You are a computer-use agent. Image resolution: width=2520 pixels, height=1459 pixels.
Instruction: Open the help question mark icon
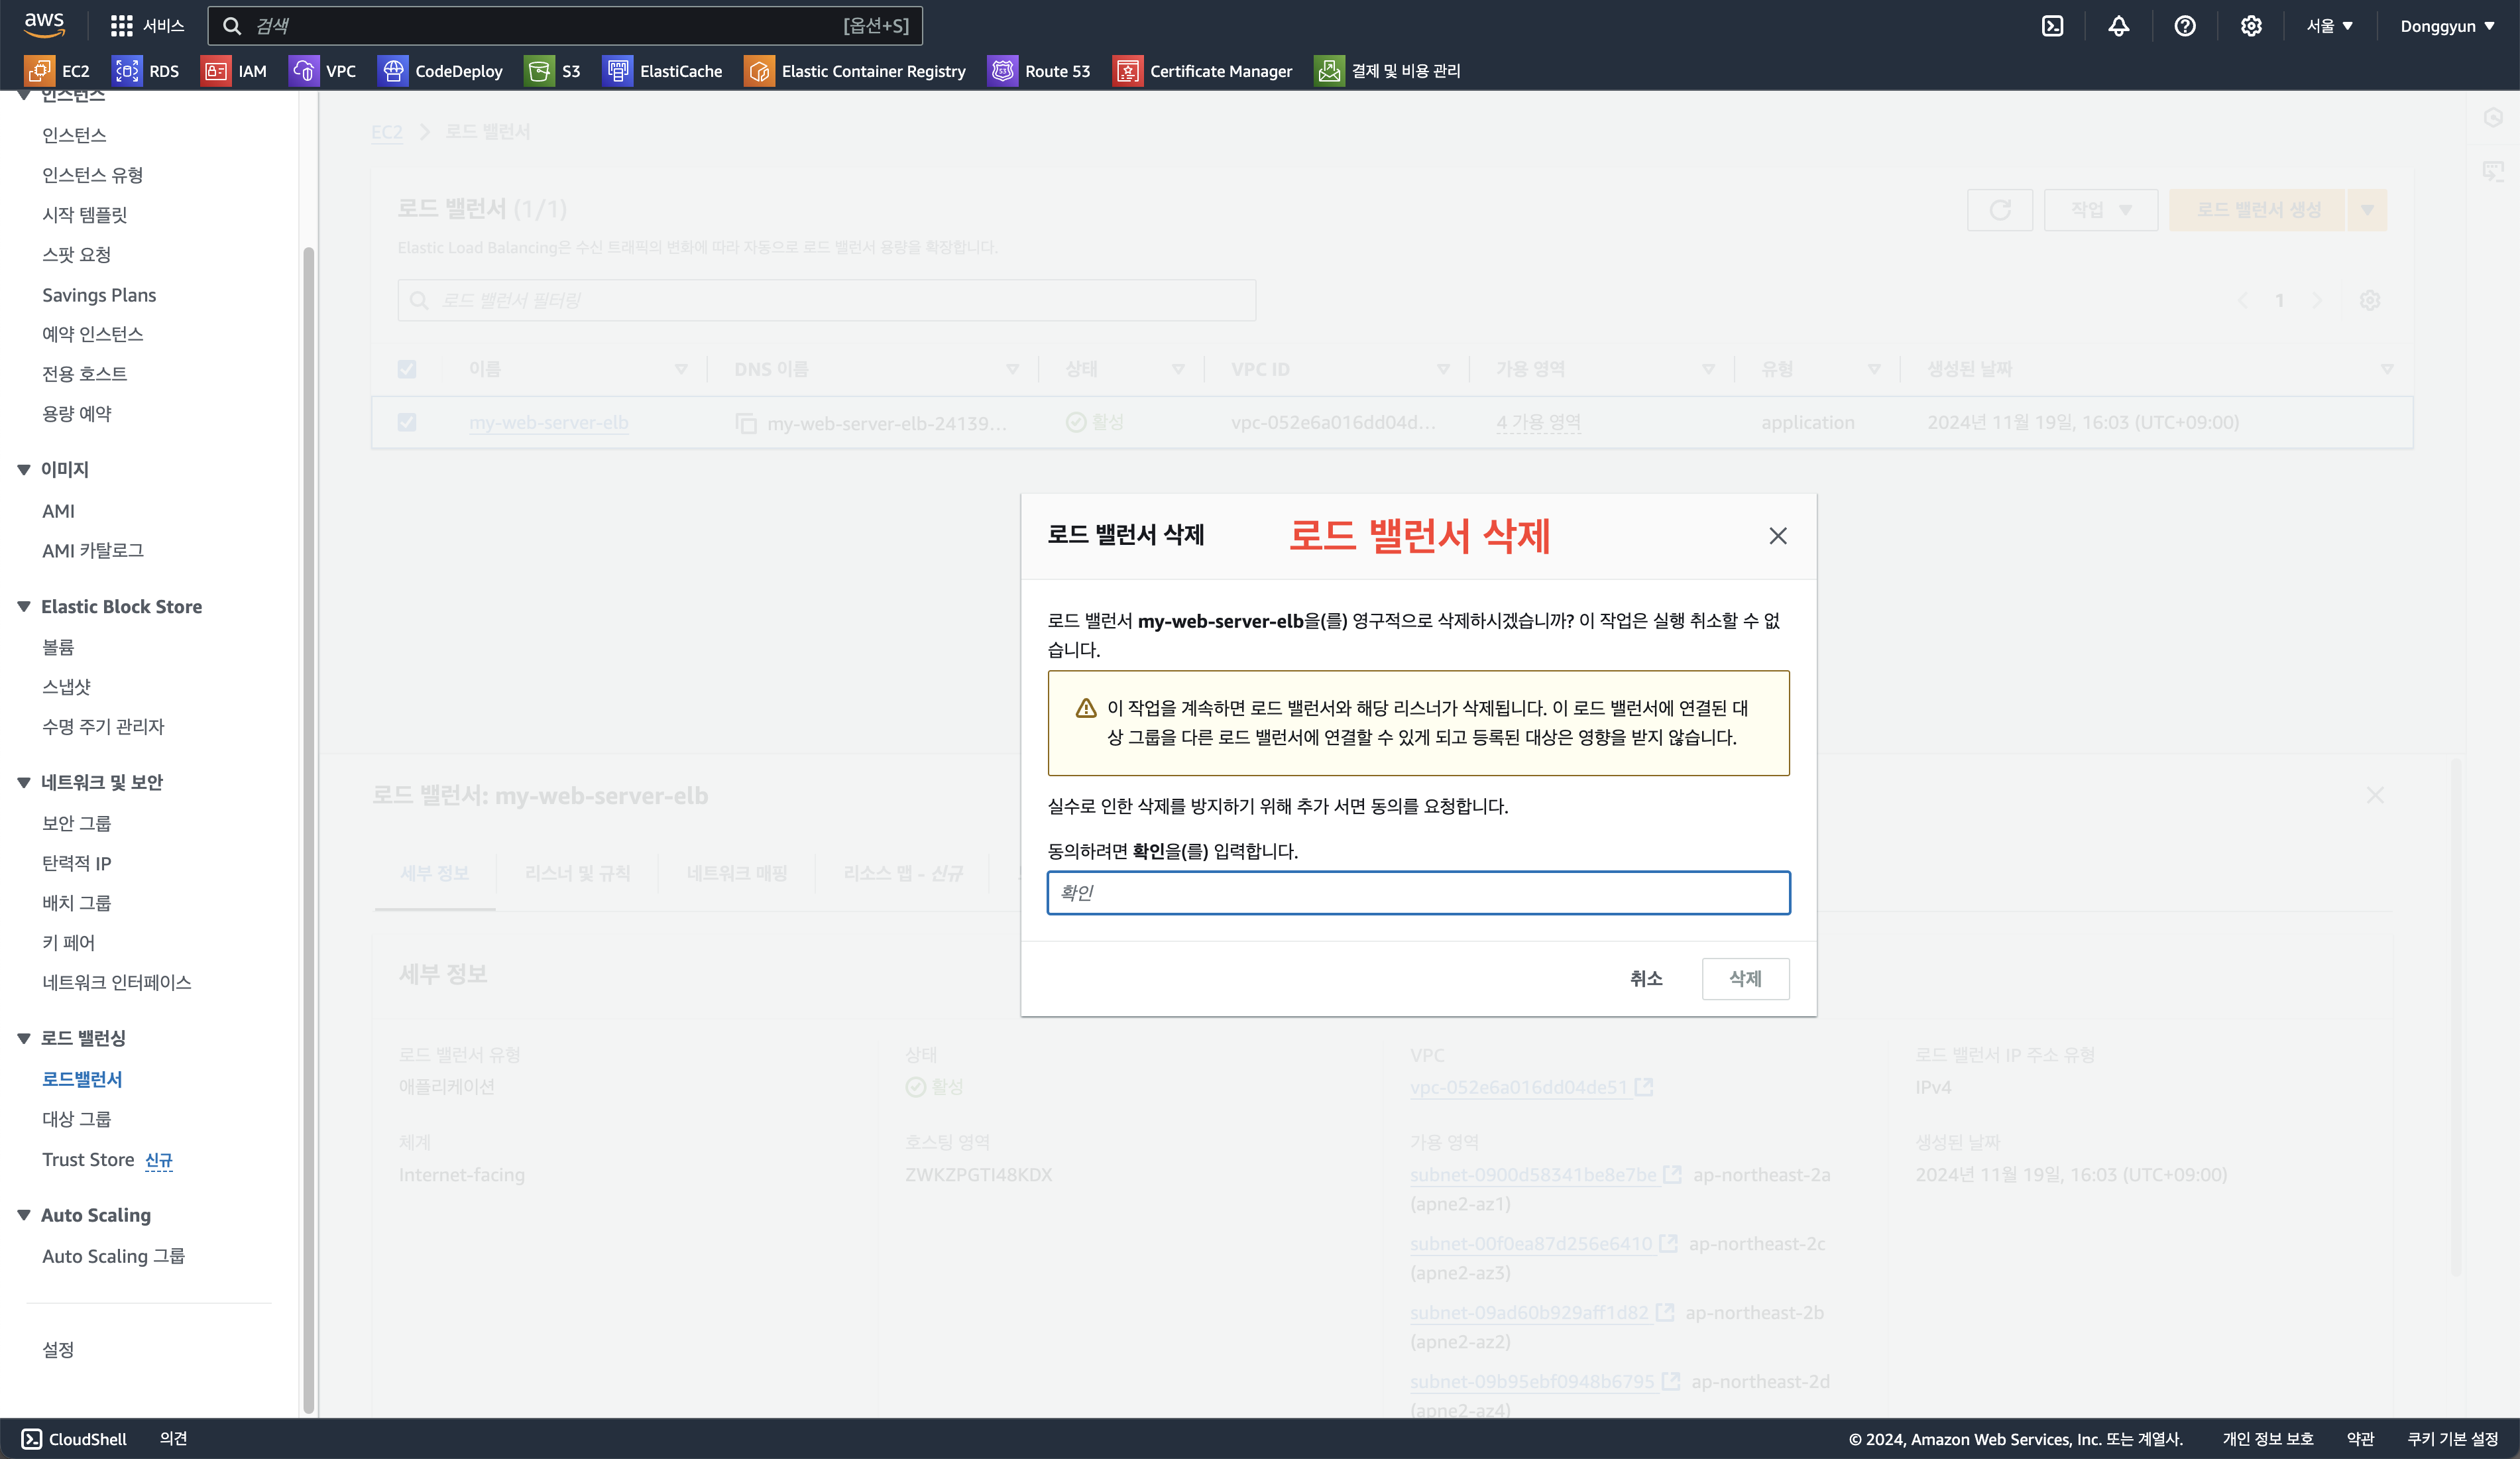[2184, 26]
